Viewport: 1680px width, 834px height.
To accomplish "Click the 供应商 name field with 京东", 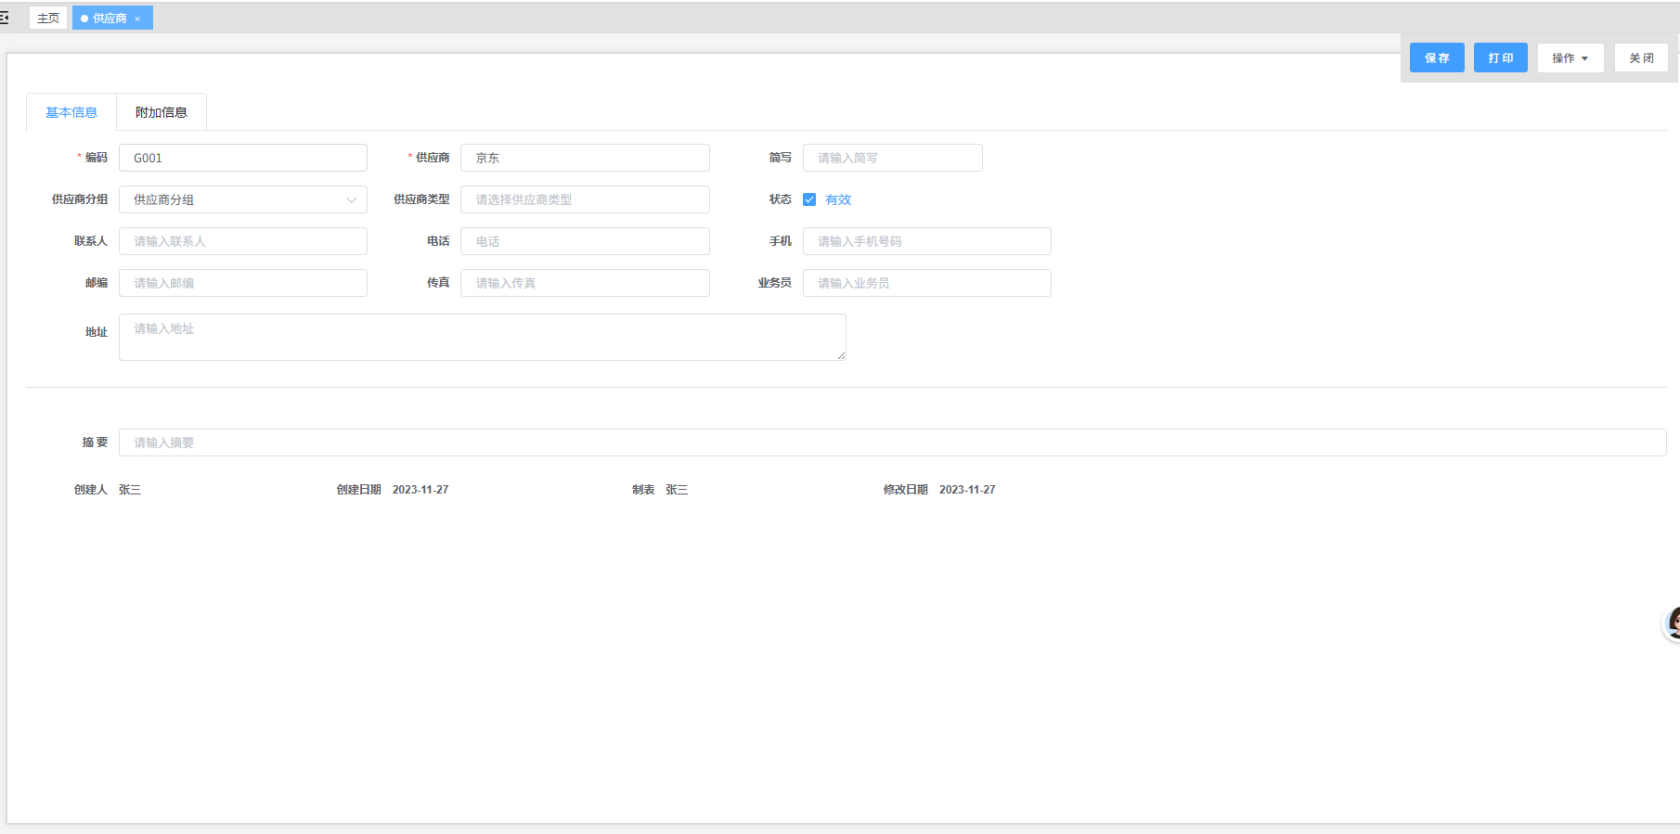I will pos(584,158).
